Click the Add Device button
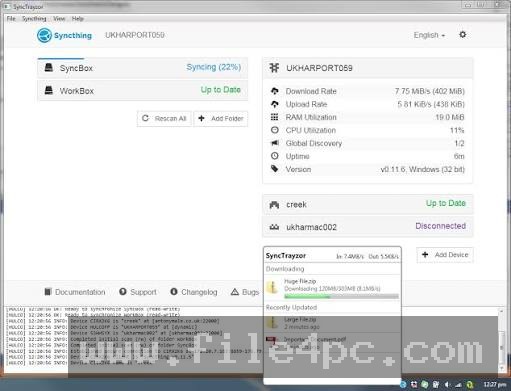Image resolution: width=511 pixels, height=391 pixels. click(445, 255)
